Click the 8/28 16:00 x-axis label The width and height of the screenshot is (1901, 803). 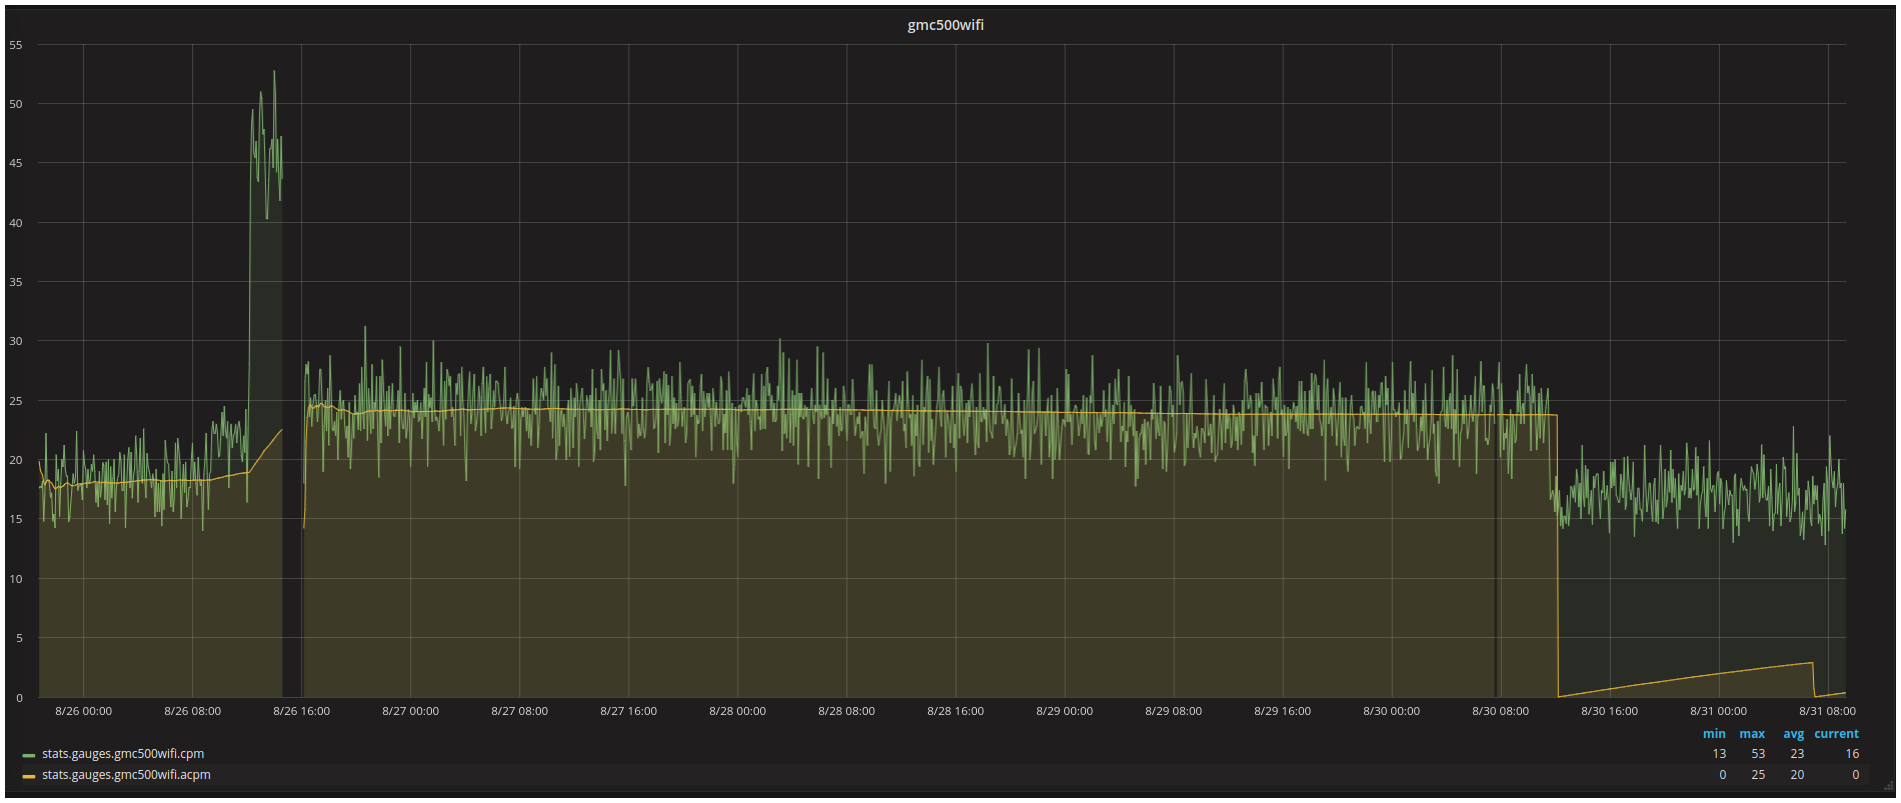(956, 711)
